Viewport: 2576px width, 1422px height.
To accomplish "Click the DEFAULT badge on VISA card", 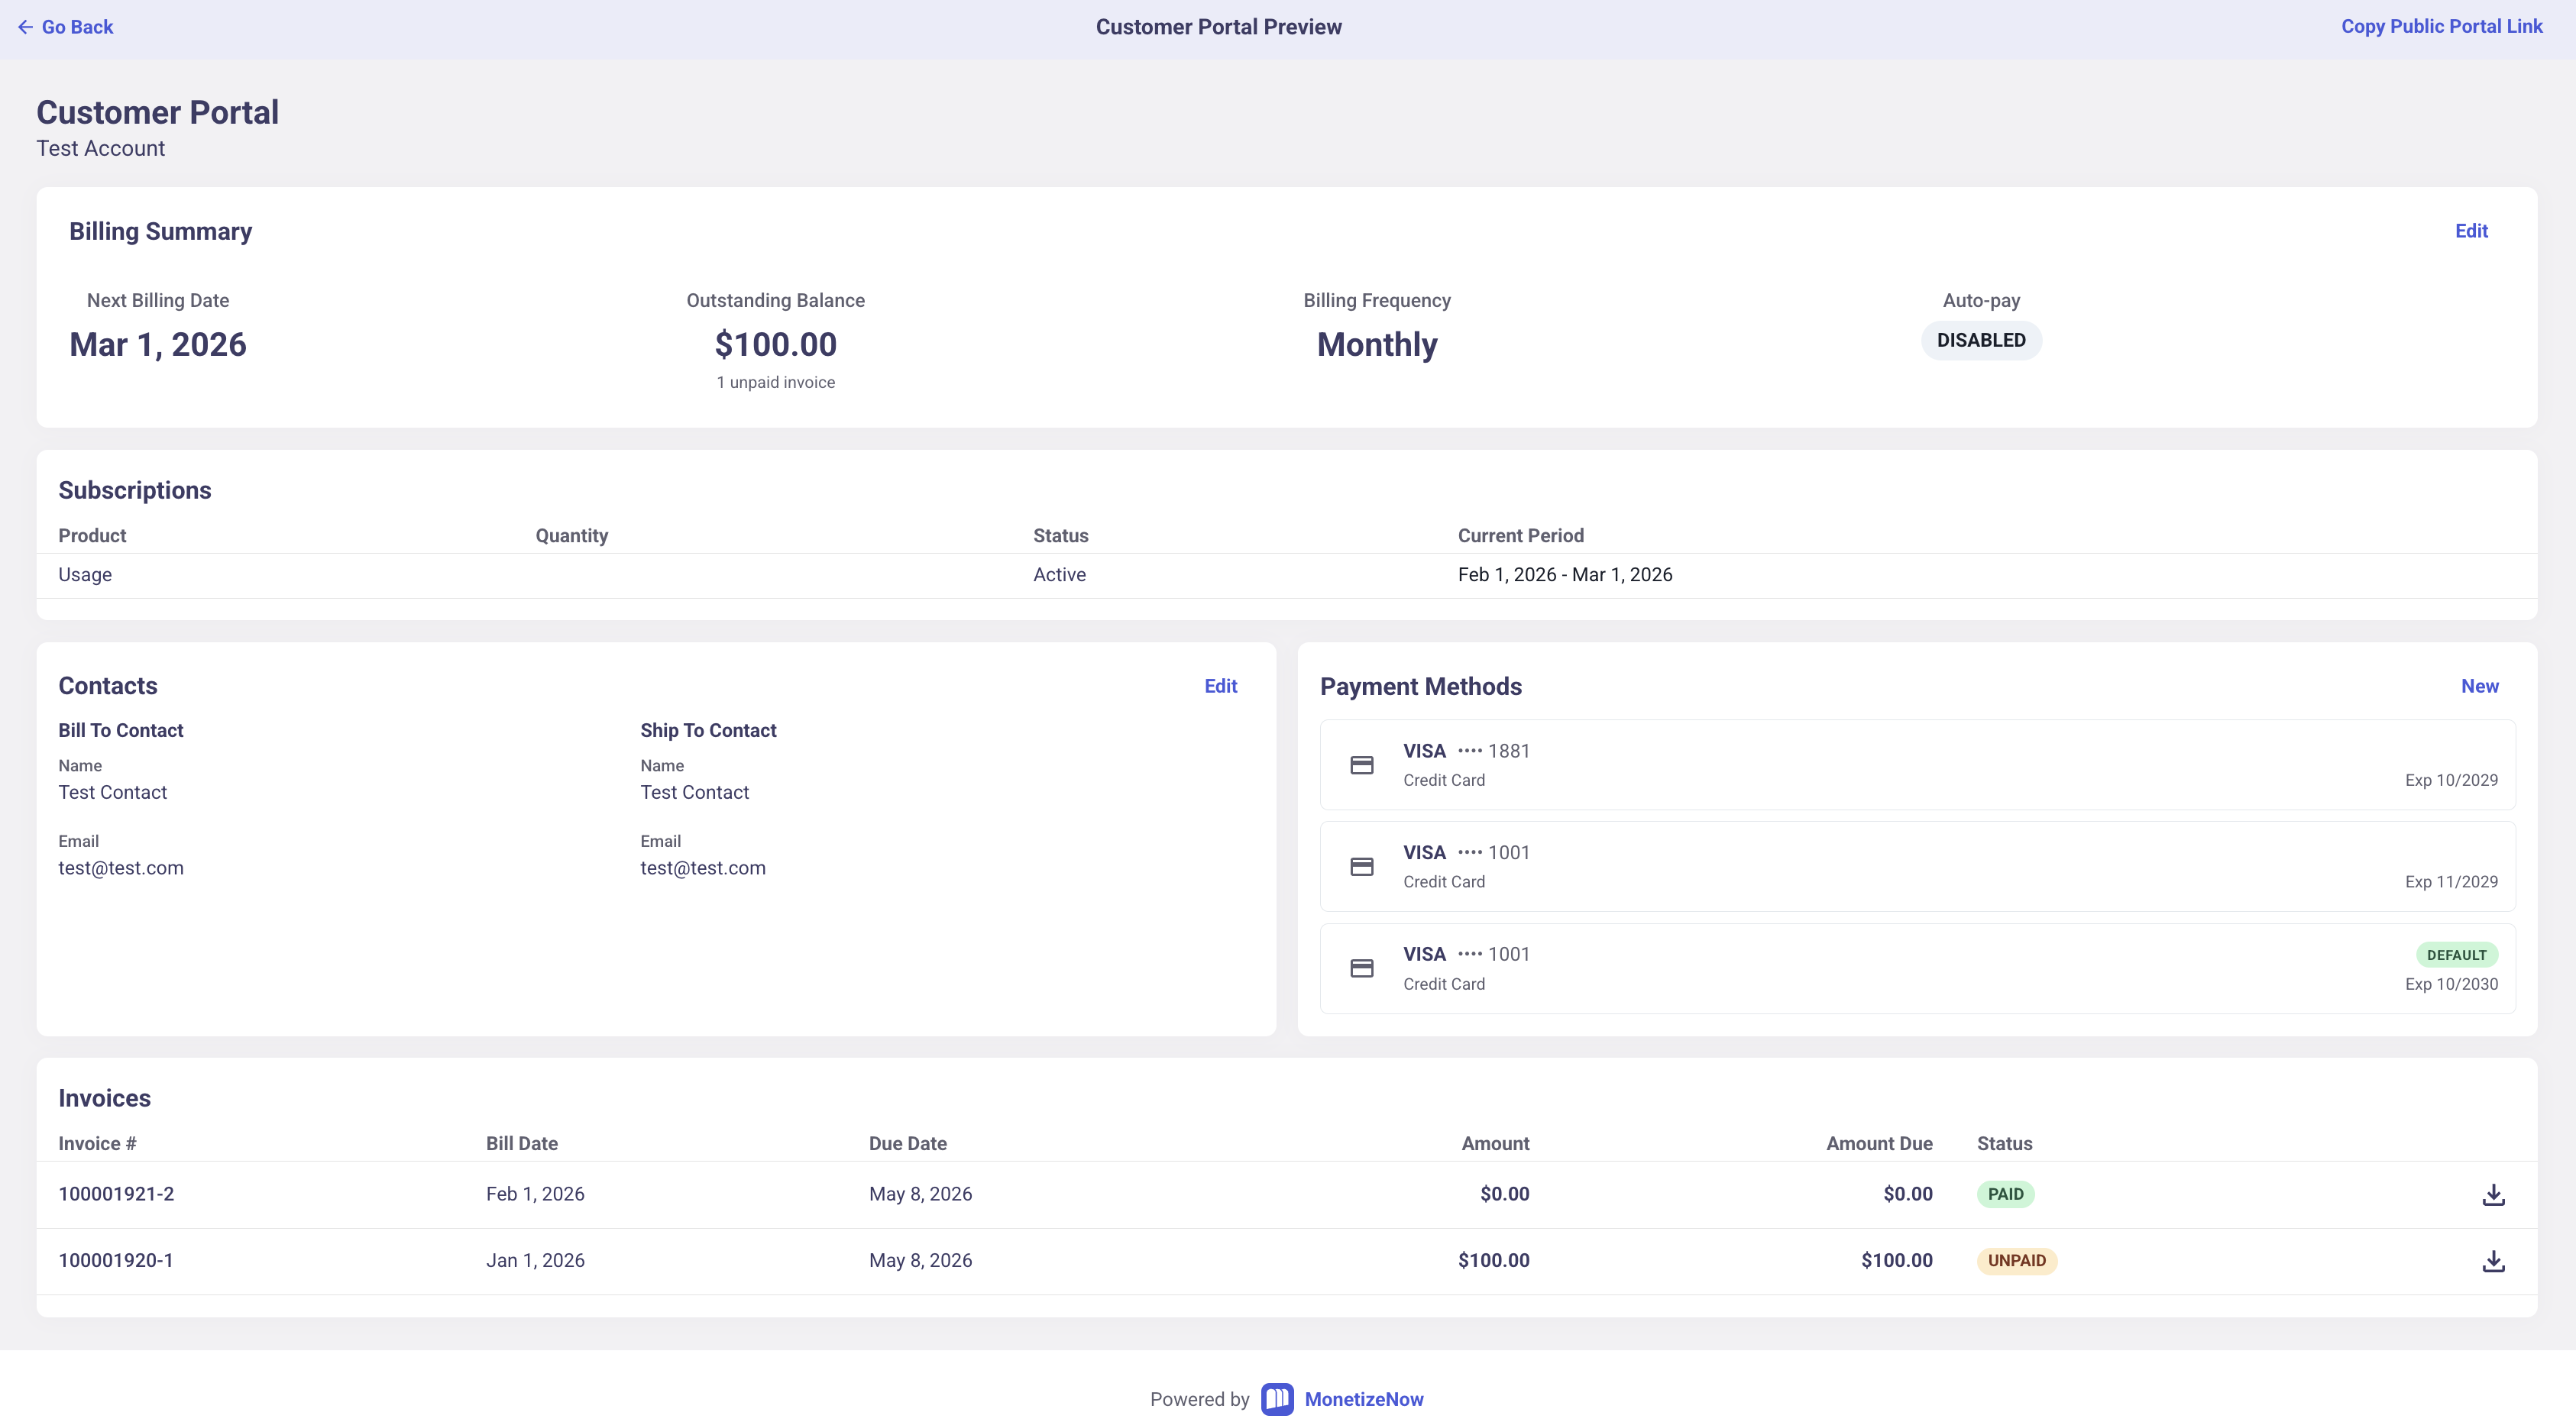I will click(2456, 955).
